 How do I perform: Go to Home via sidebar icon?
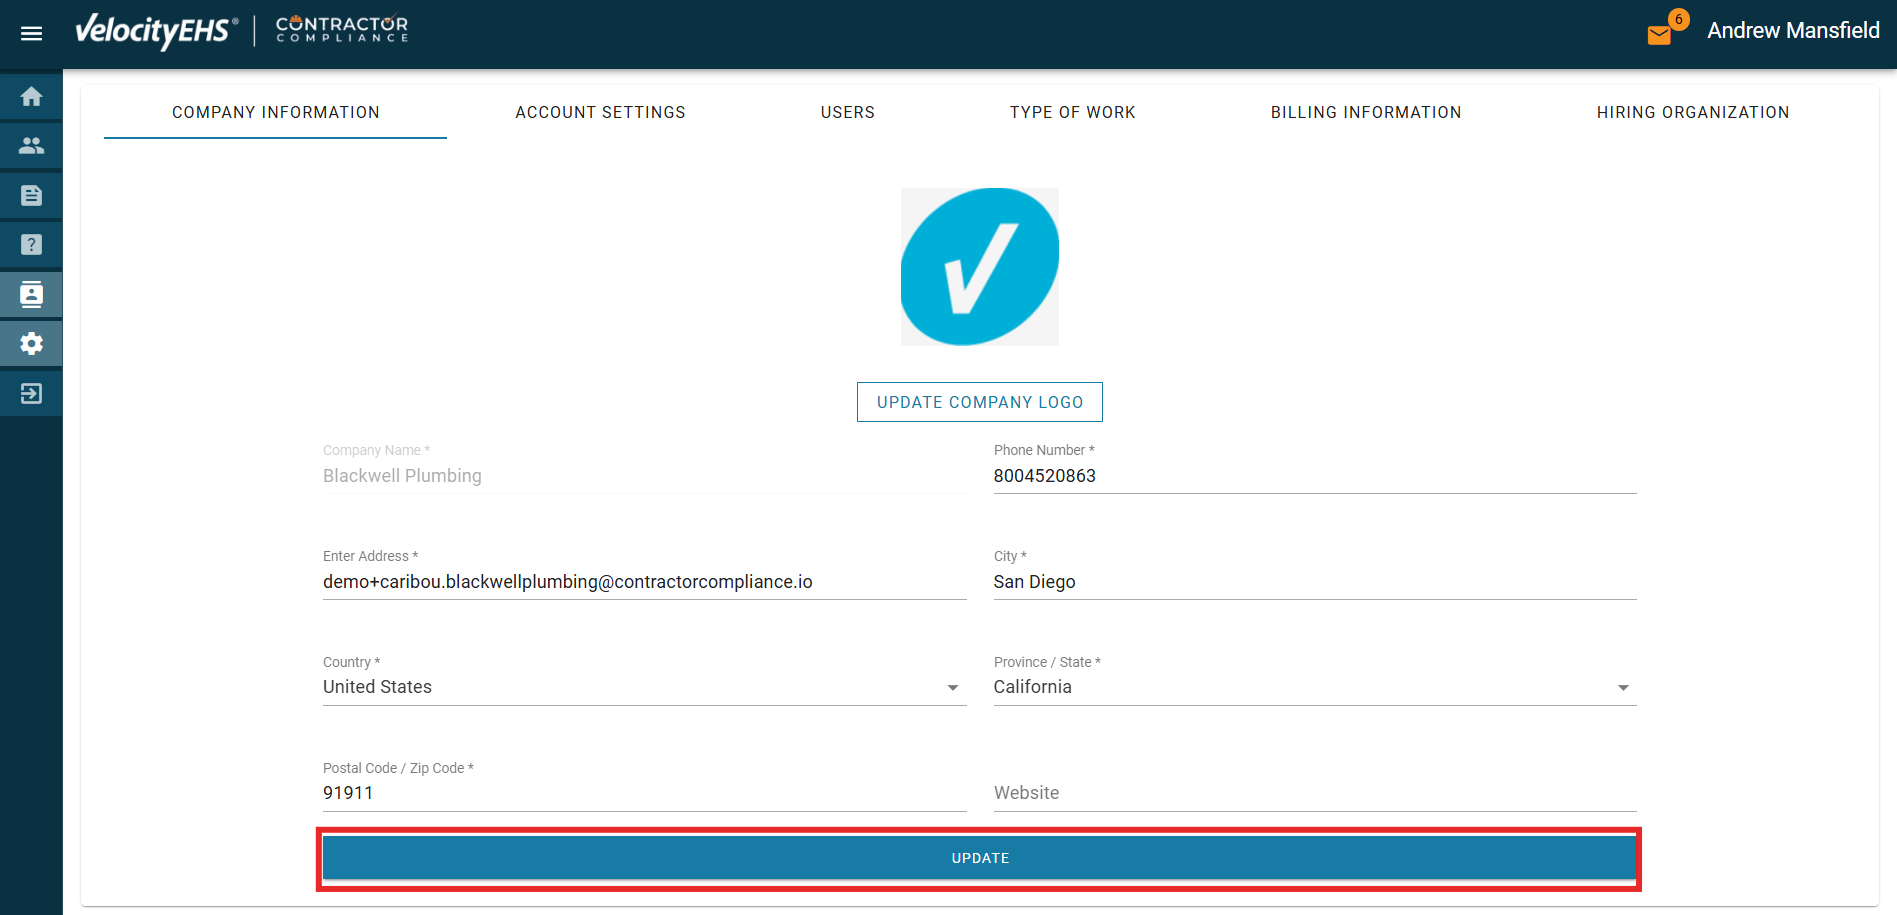pos(31,96)
